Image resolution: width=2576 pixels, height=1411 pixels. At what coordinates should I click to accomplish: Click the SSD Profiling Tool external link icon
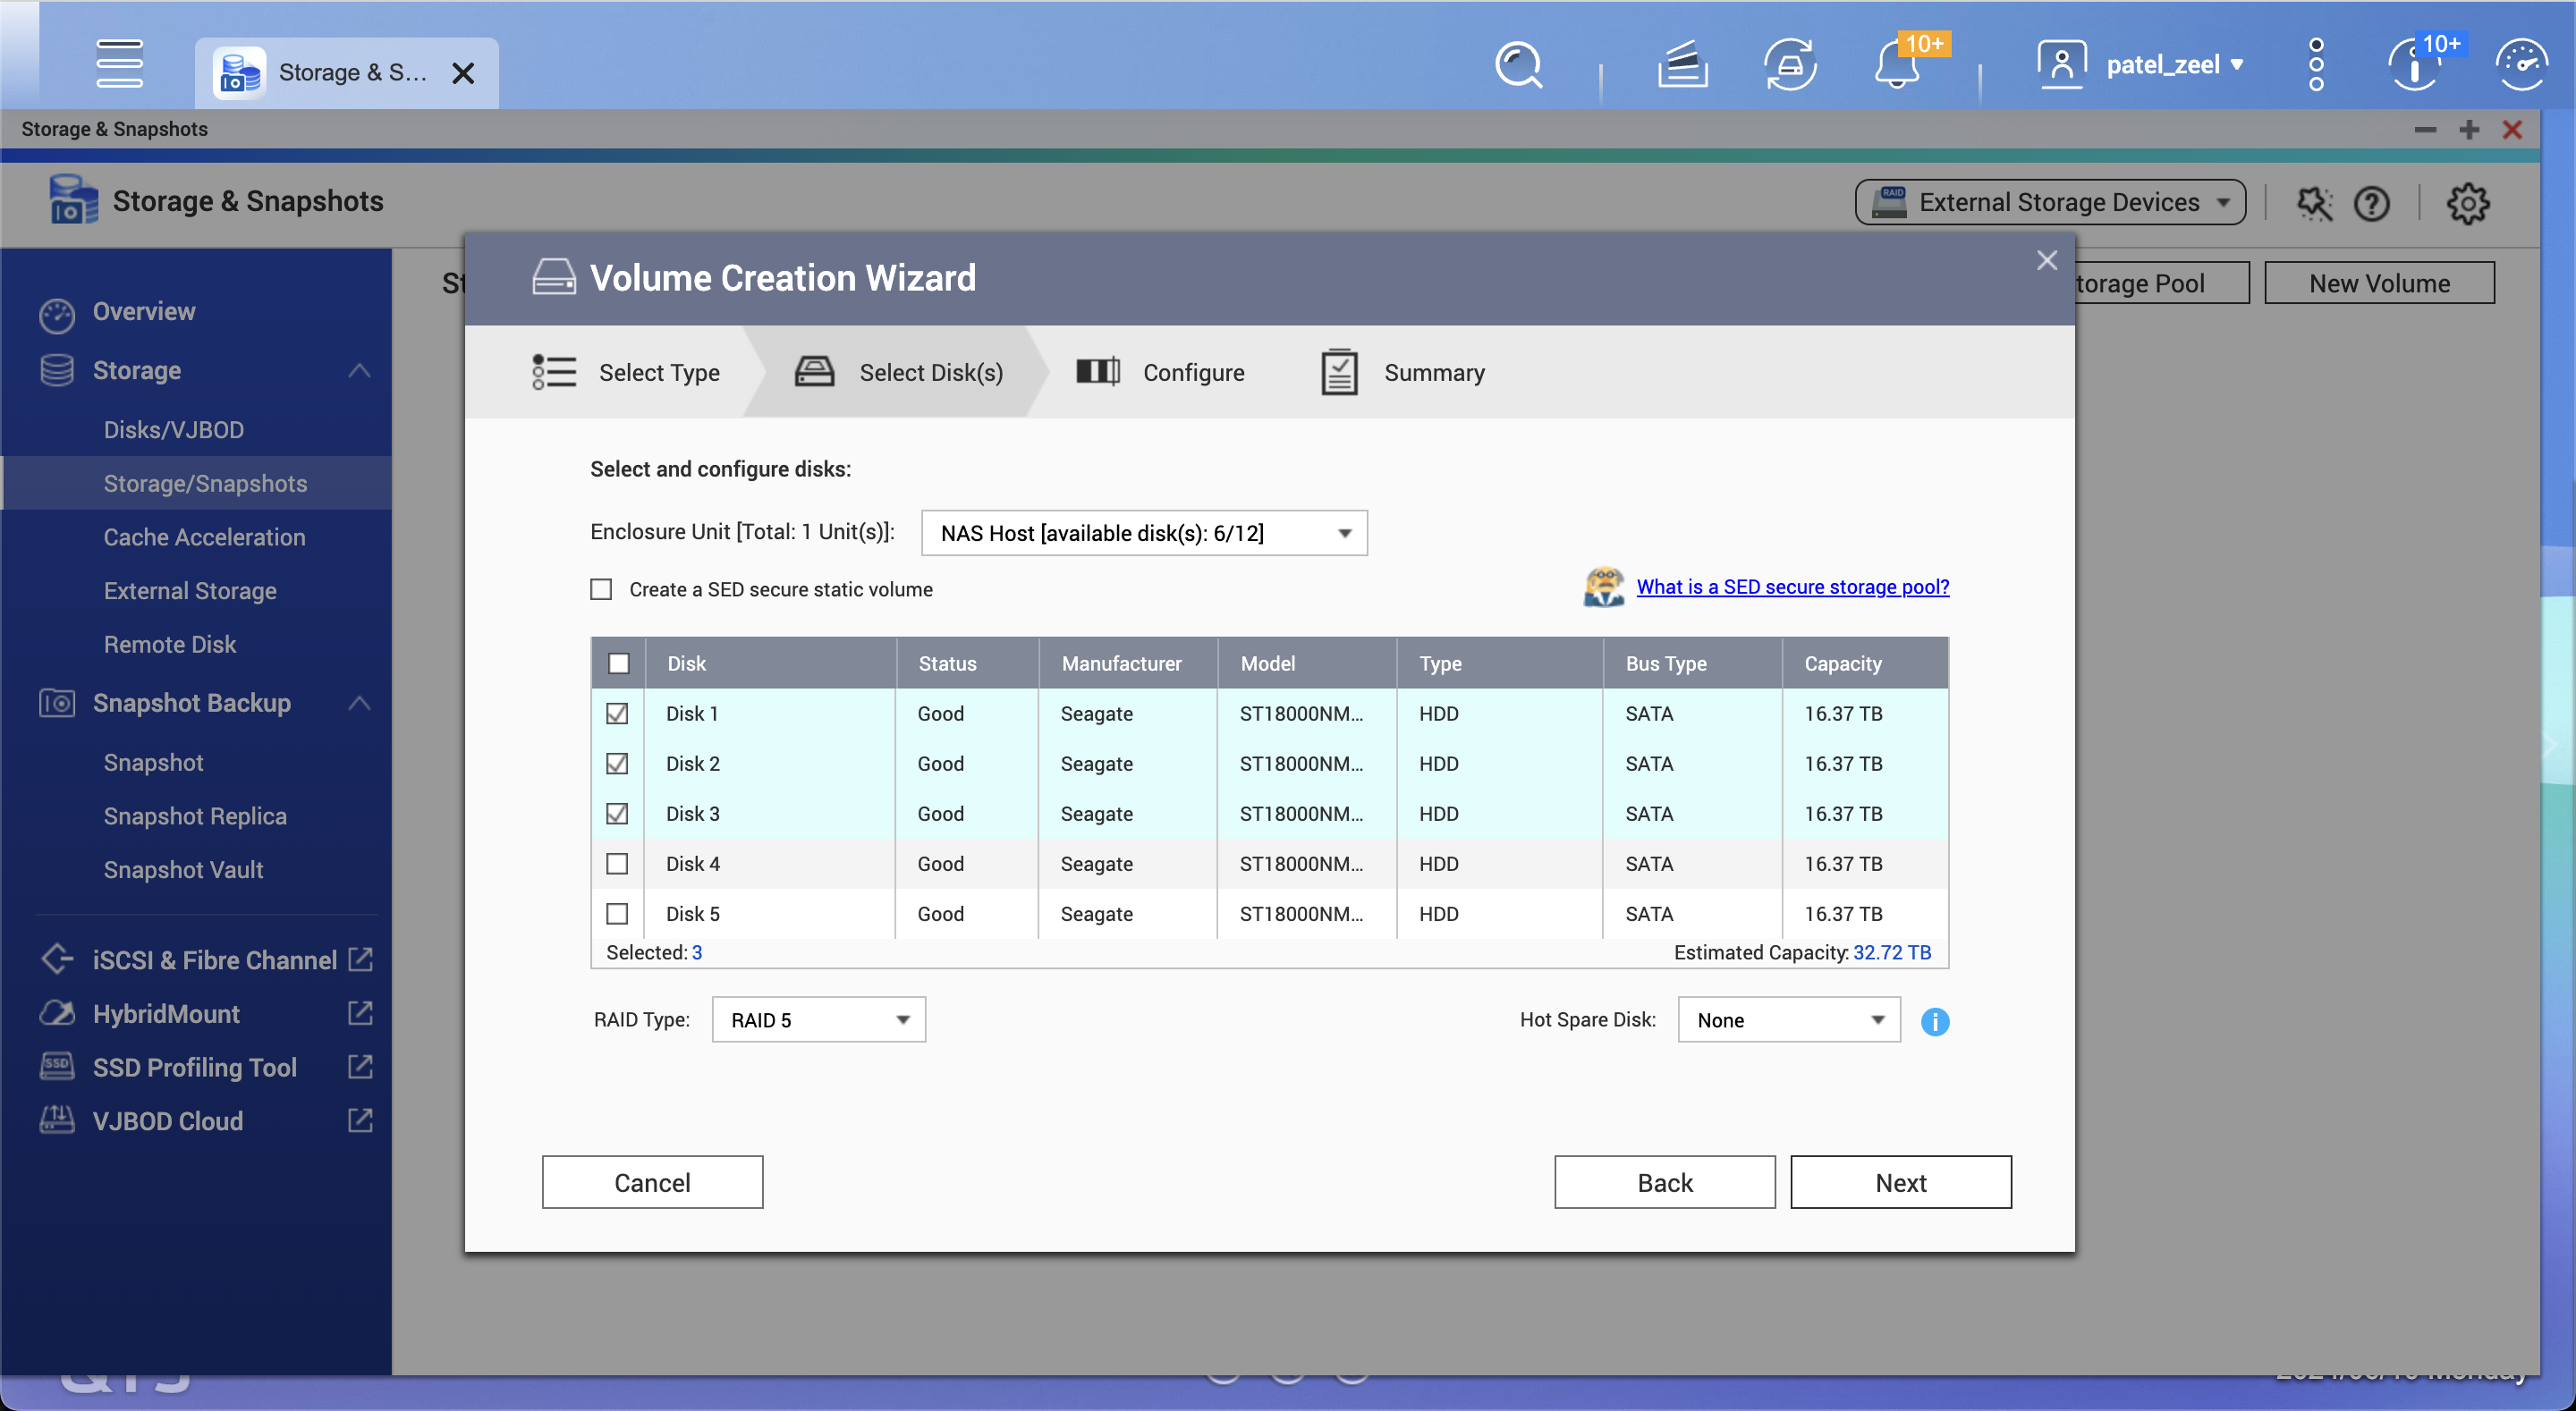click(x=360, y=1067)
